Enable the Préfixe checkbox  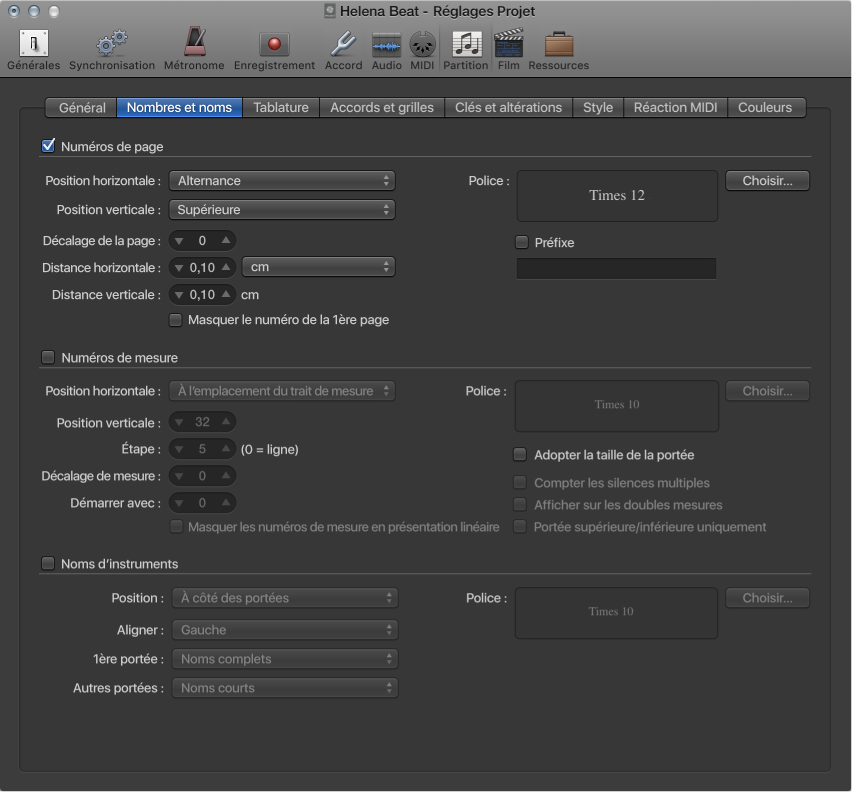pos(521,242)
